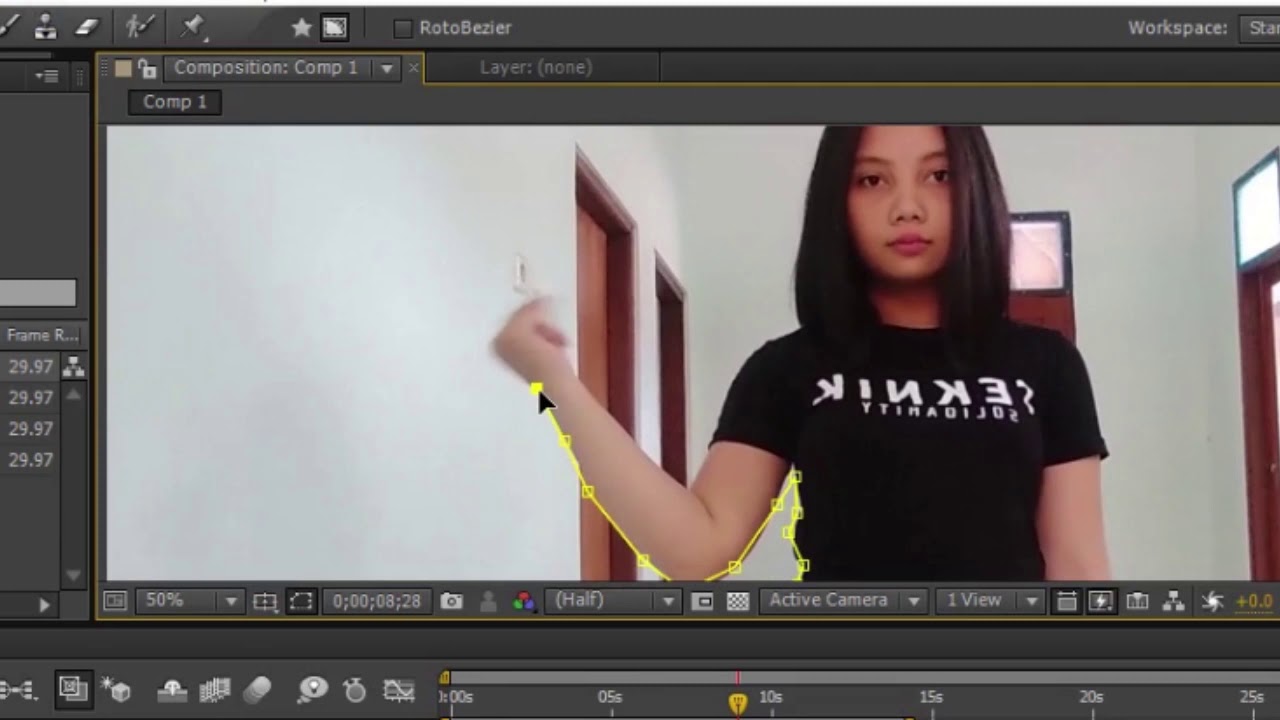
Task: Open the (Half) resolution dropdown
Action: tap(612, 601)
